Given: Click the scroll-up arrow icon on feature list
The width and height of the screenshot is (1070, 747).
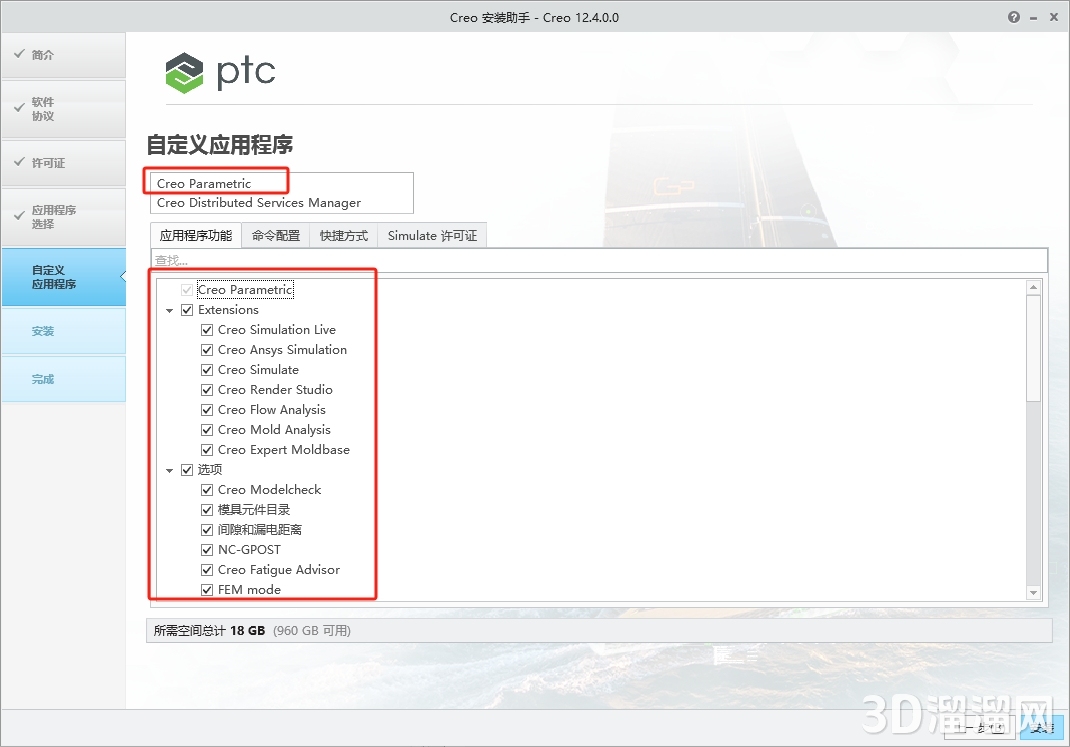Looking at the screenshot, I should 1033,286.
